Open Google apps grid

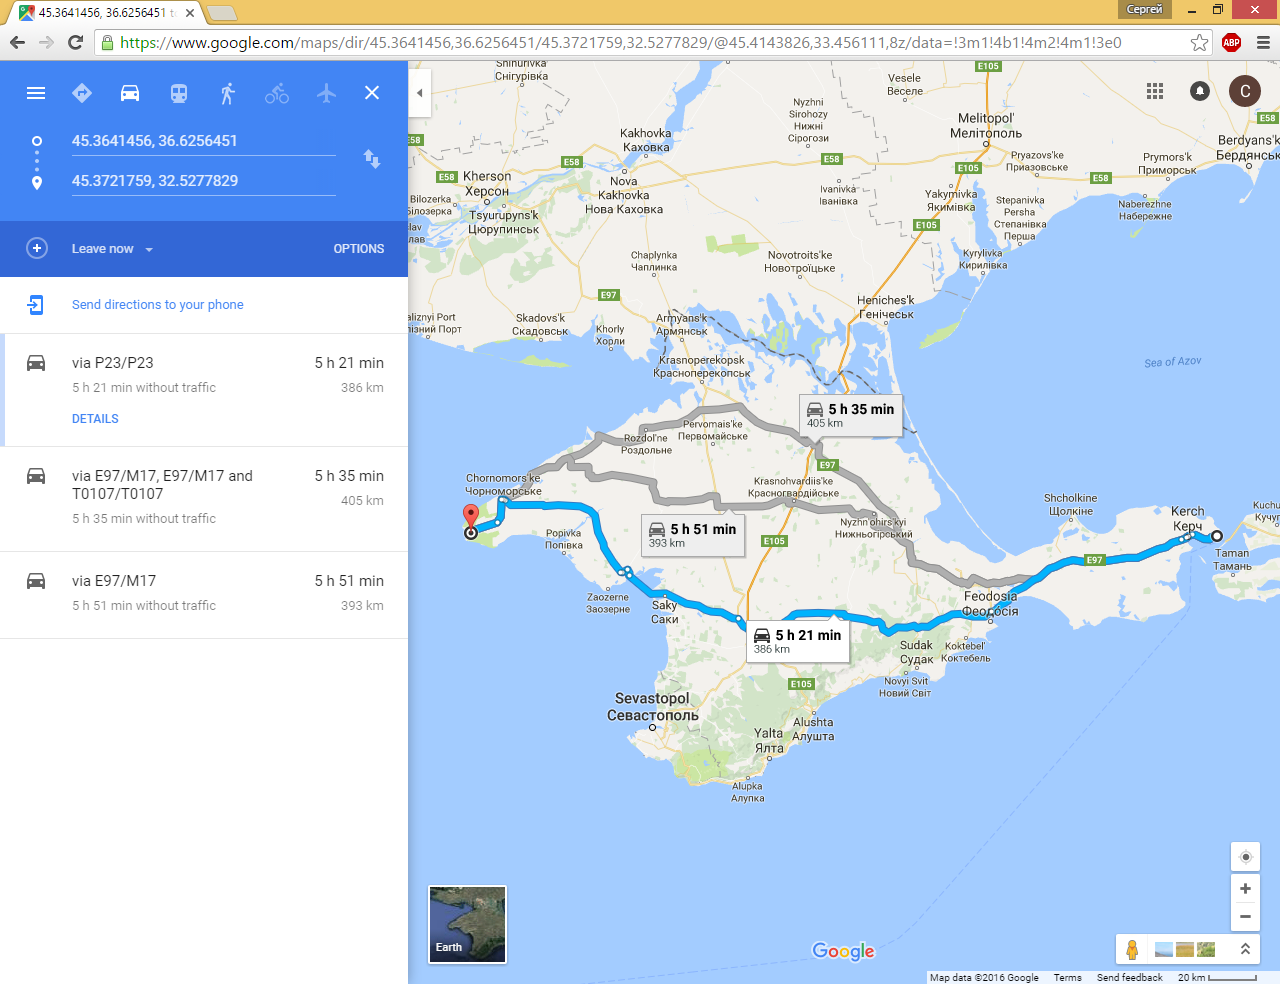pyautogui.click(x=1155, y=91)
